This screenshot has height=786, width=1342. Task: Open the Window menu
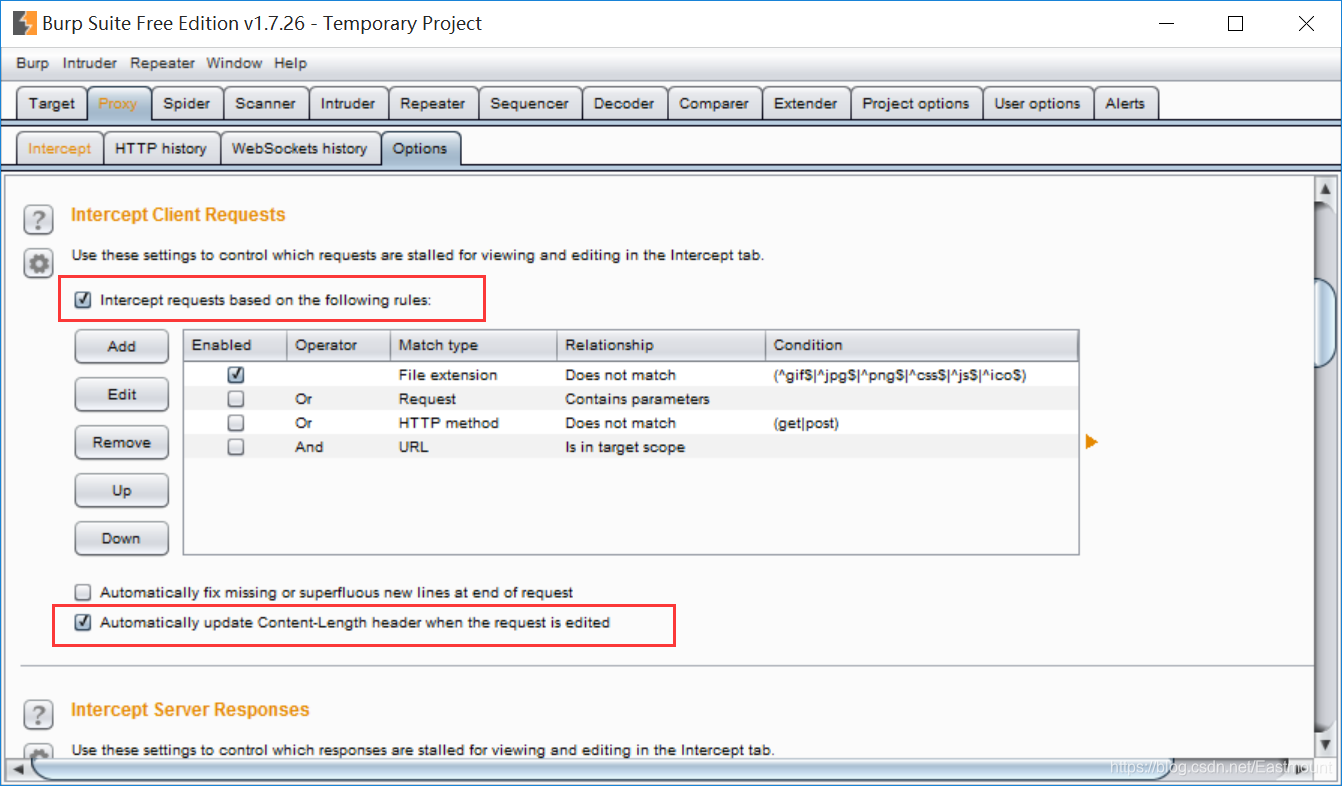(234, 63)
